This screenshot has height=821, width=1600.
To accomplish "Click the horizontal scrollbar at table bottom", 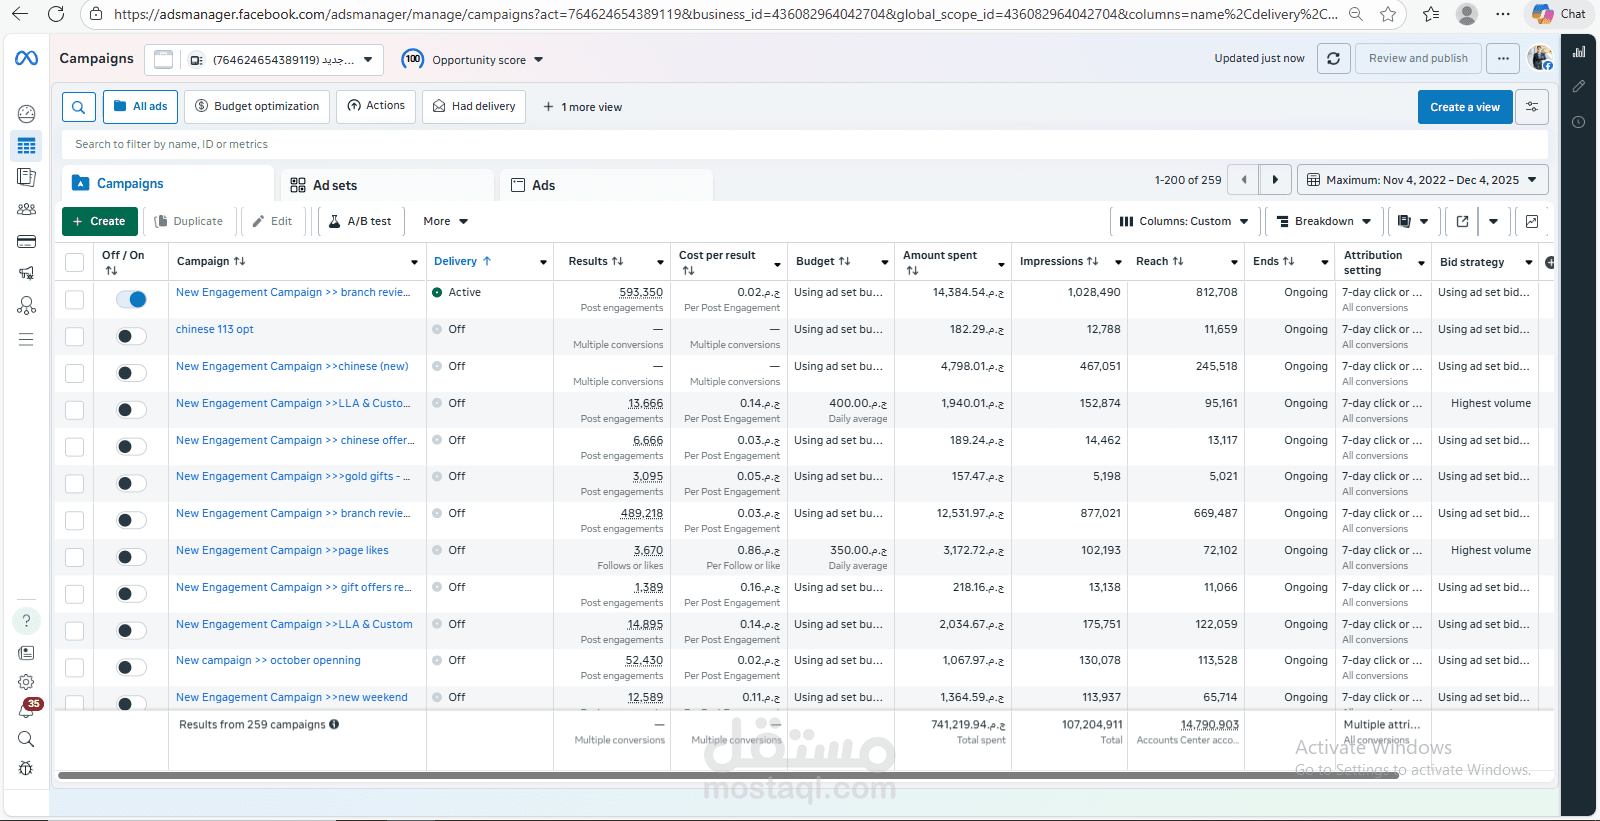I will 728,775.
